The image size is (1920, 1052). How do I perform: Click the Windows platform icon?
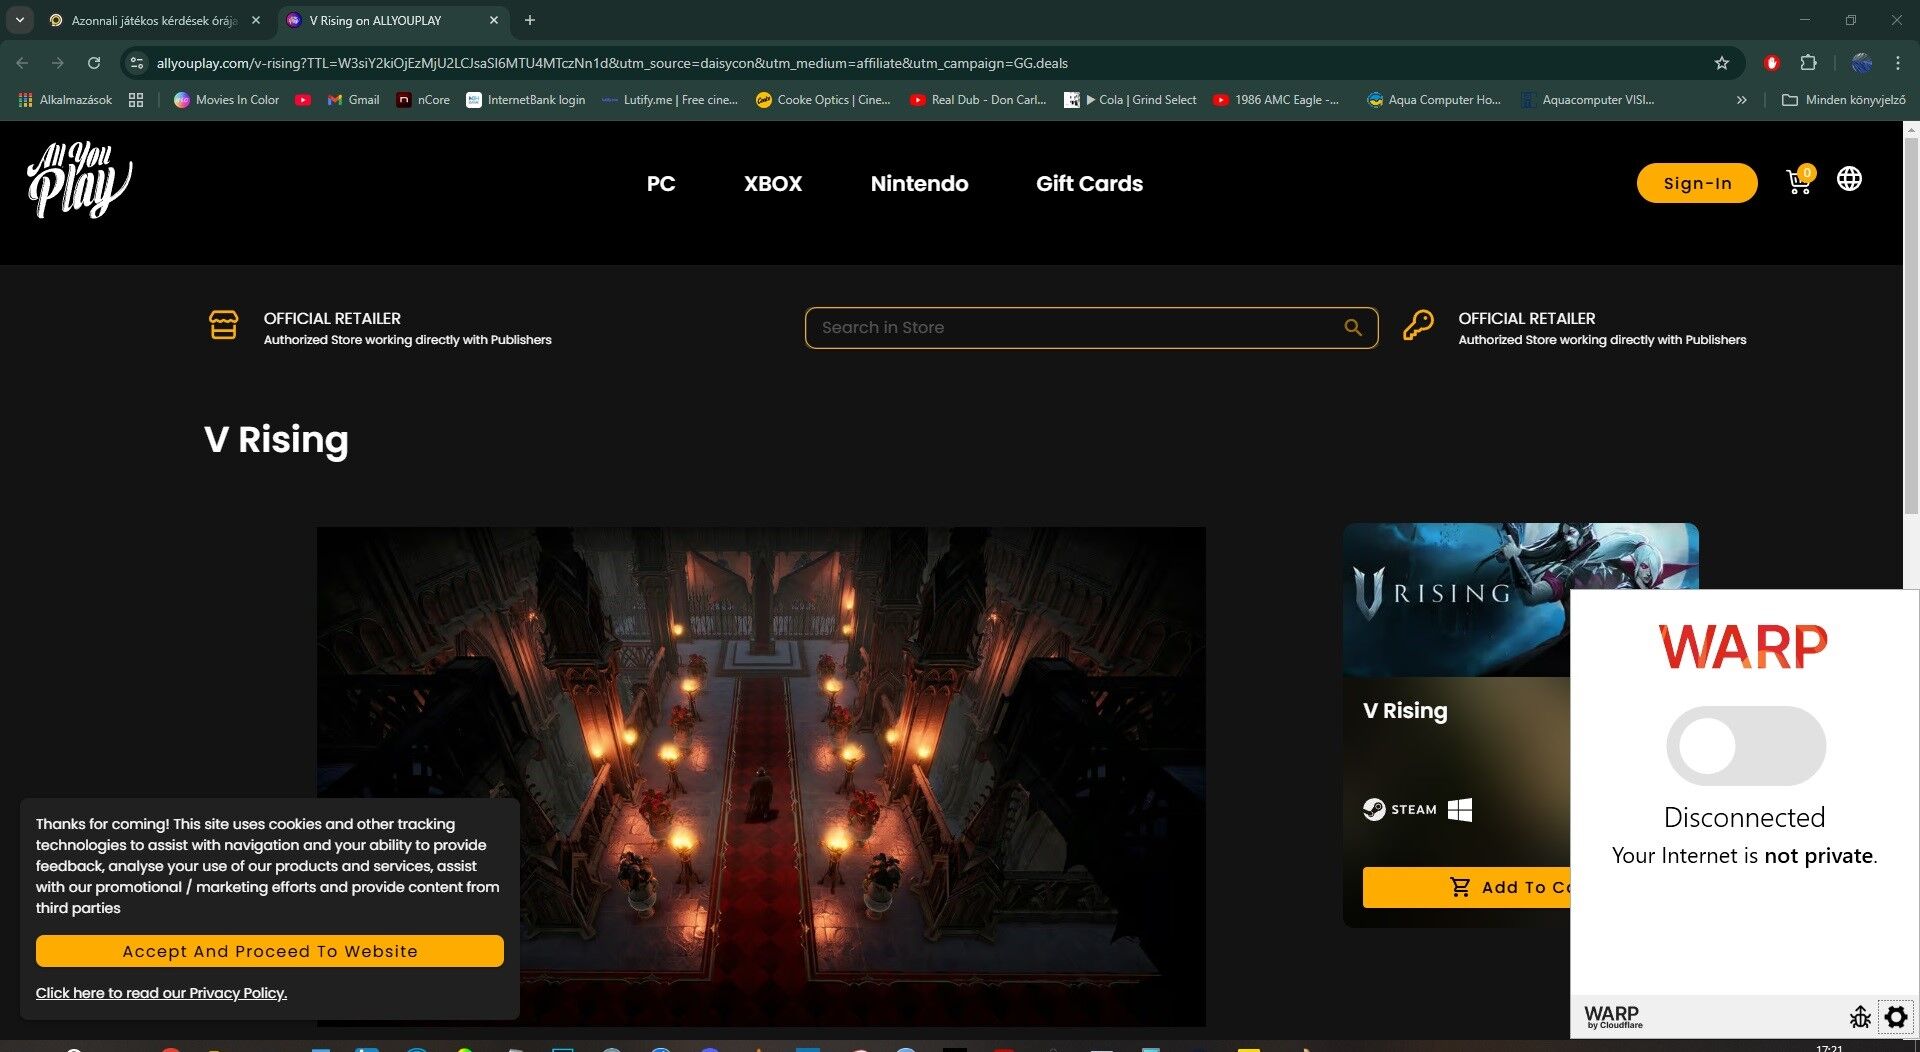[1460, 809]
